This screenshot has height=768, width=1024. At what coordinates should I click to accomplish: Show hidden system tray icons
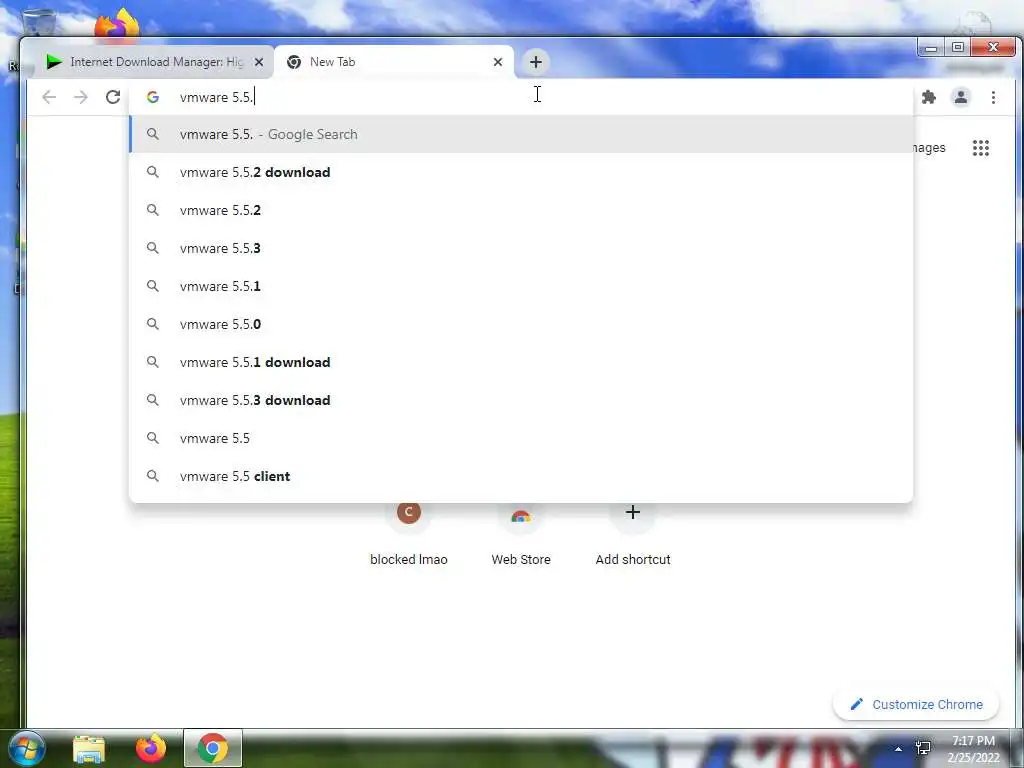pos(898,749)
